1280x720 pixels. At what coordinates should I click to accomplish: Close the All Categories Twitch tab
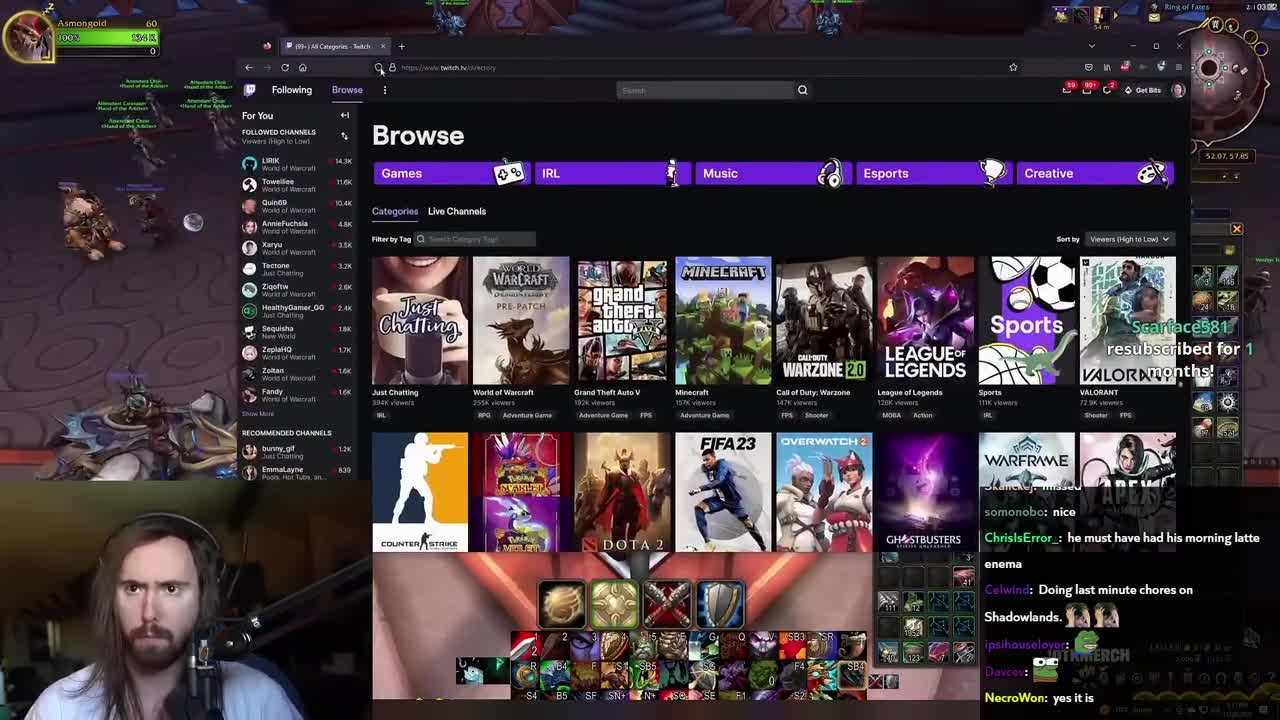(382, 46)
